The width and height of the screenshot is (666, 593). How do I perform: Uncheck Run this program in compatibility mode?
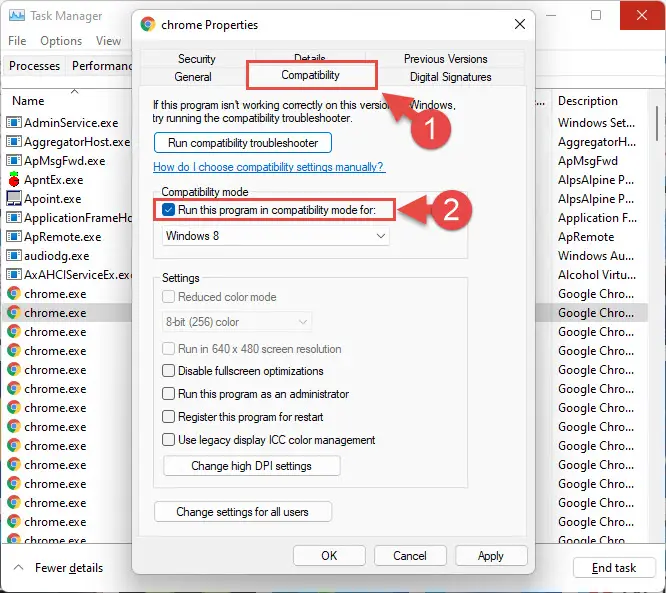coord(169,210)
